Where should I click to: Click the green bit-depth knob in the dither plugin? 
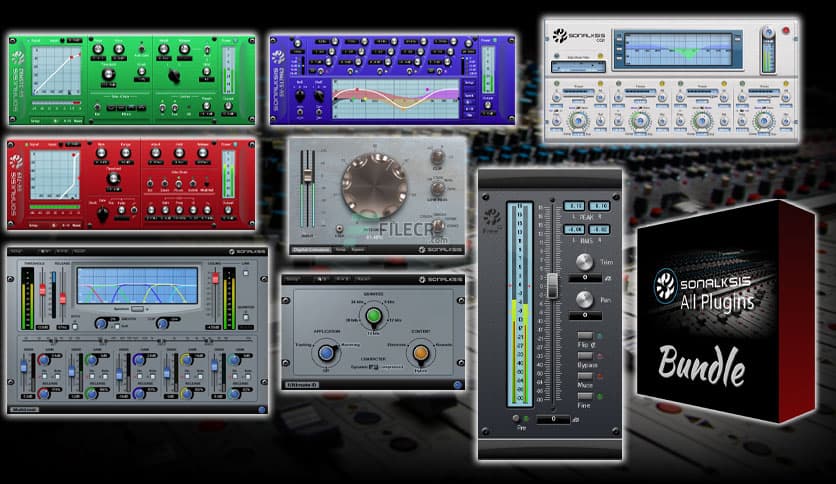point(374,316)
